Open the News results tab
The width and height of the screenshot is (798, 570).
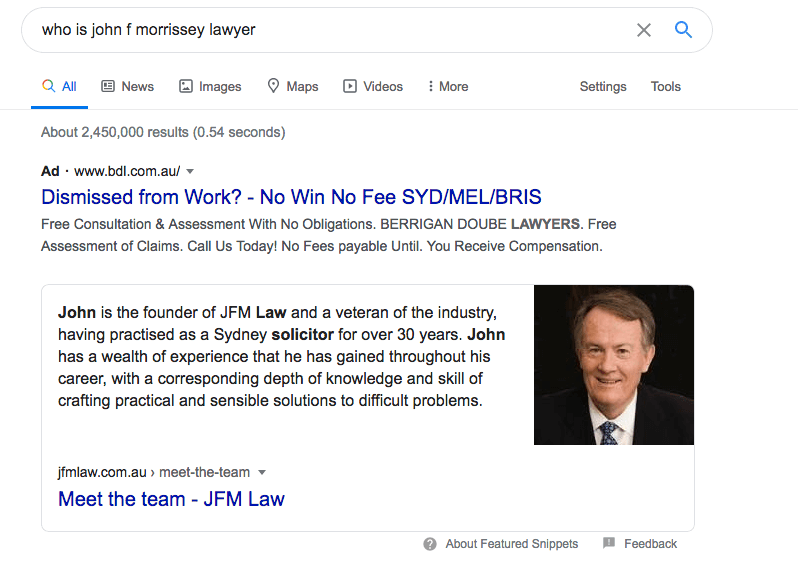click(x=127, y=87)
